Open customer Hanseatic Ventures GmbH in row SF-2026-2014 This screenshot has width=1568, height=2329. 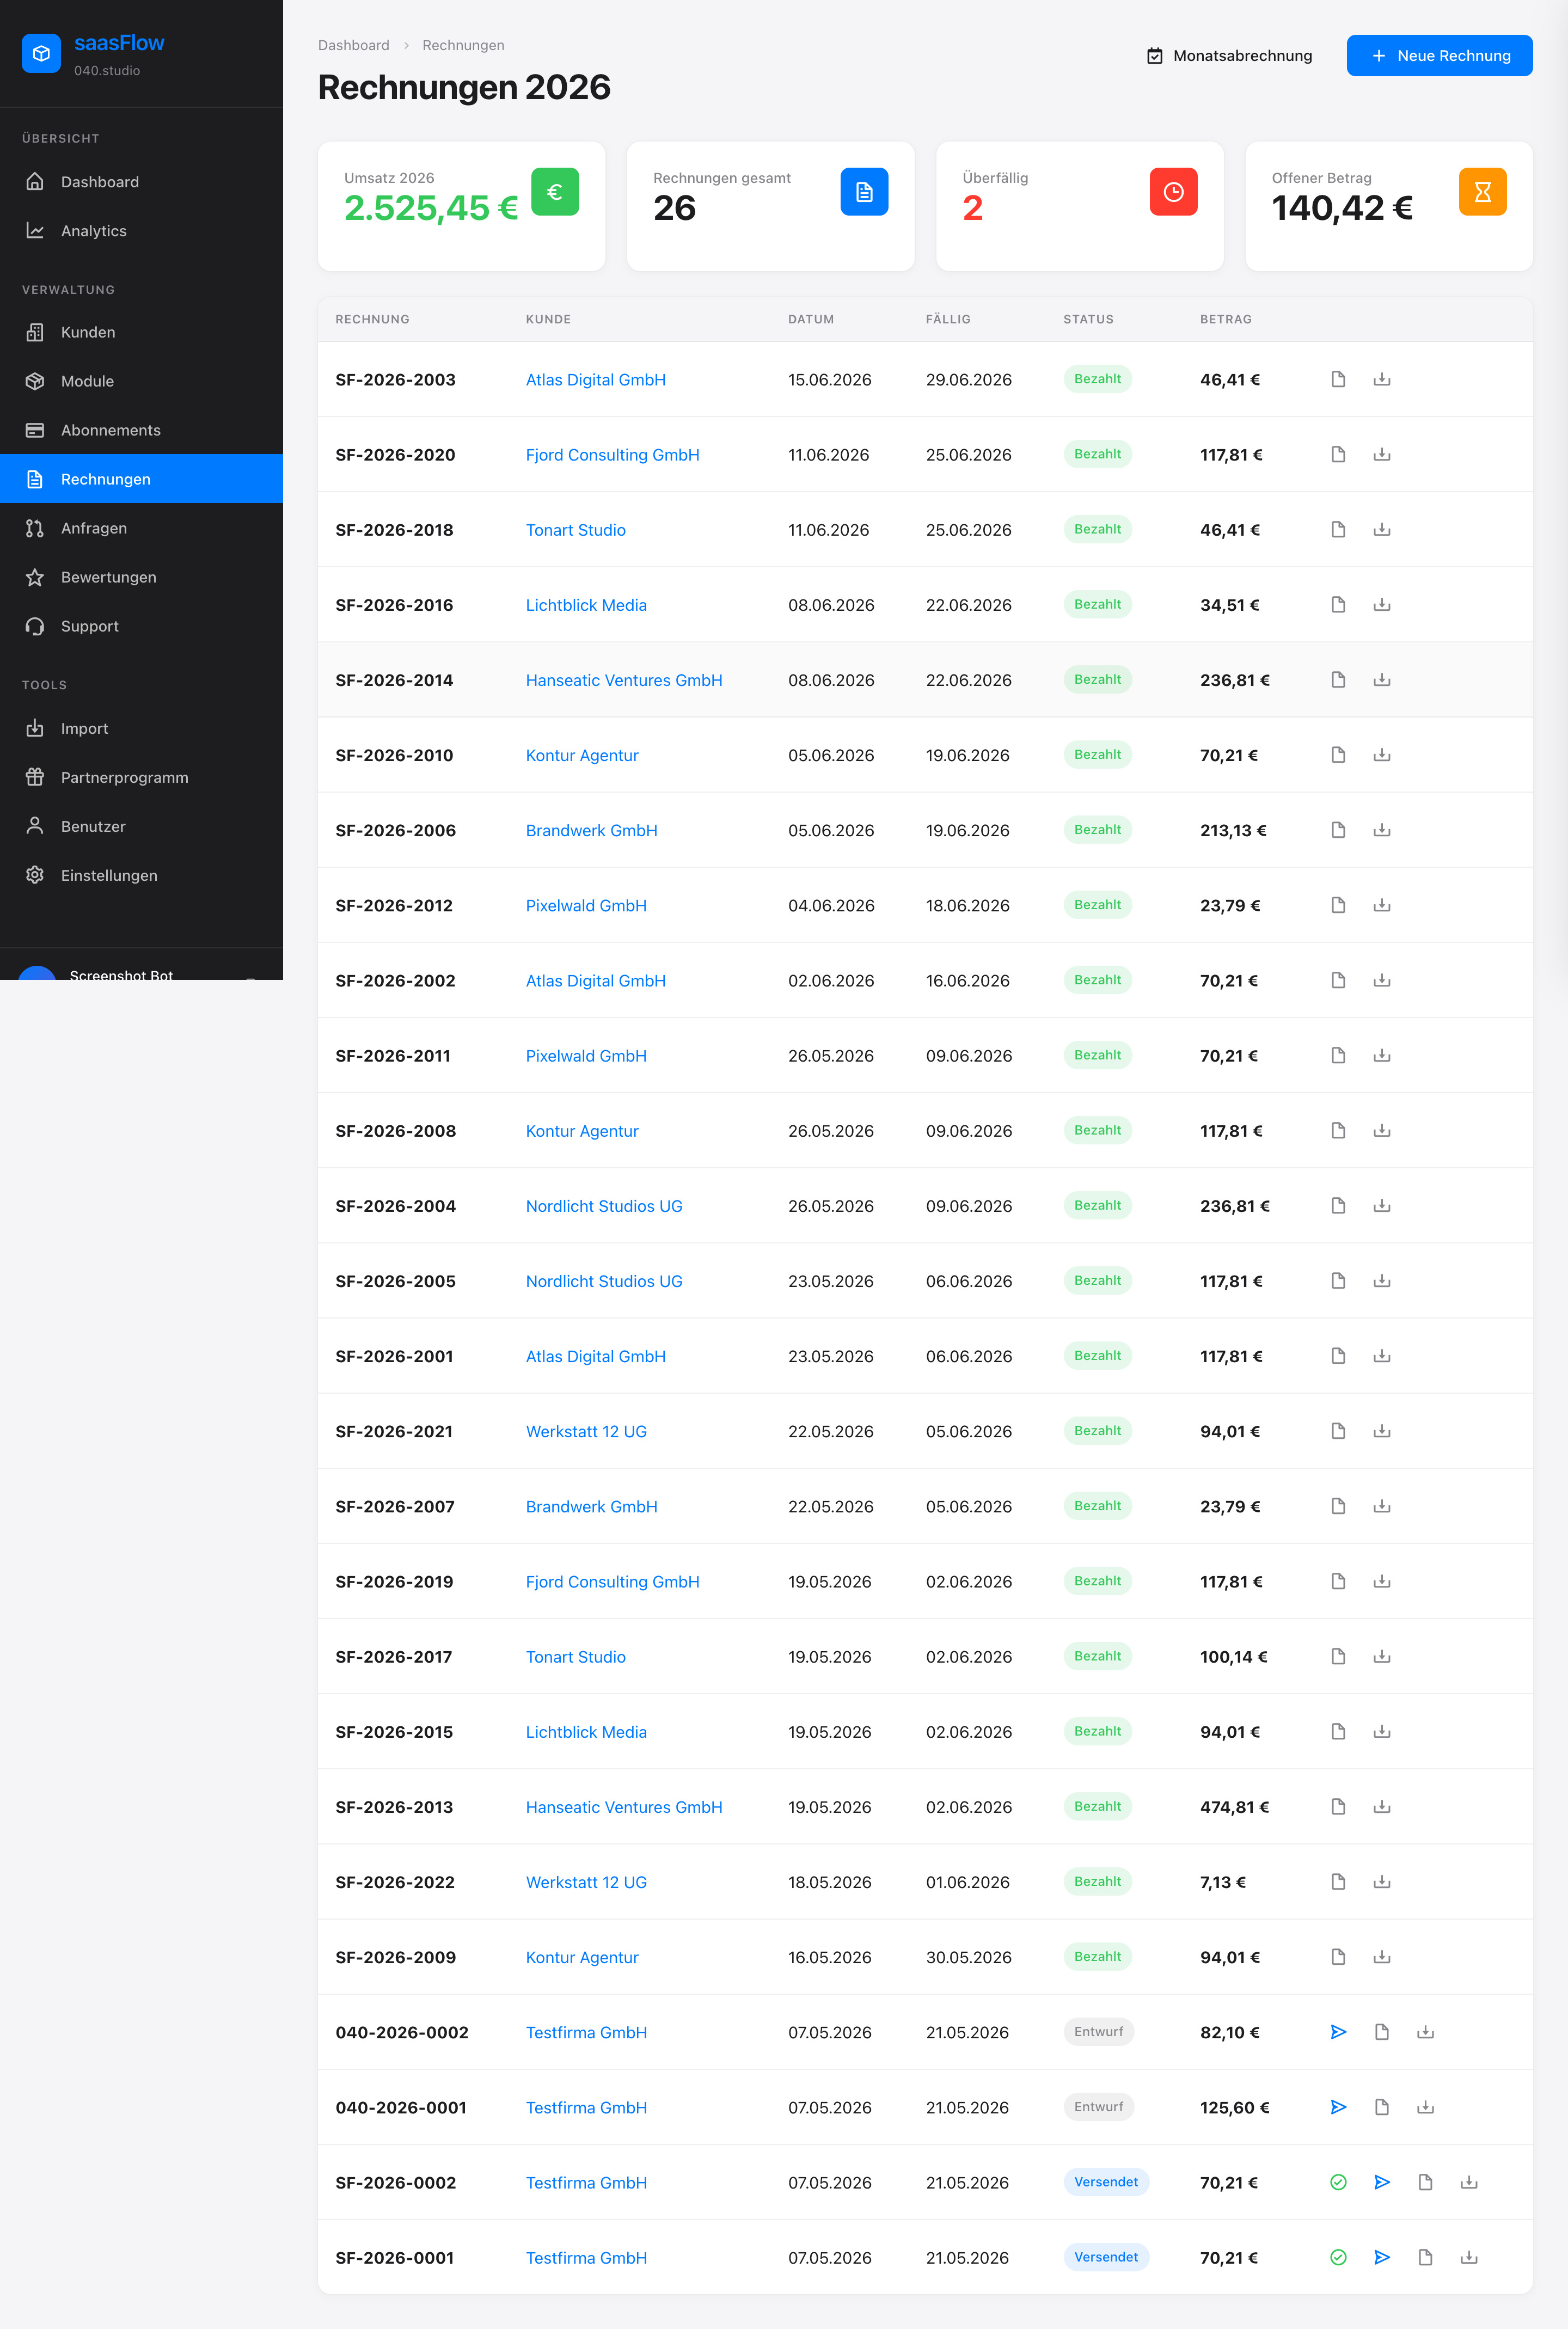tap(624, 680)
